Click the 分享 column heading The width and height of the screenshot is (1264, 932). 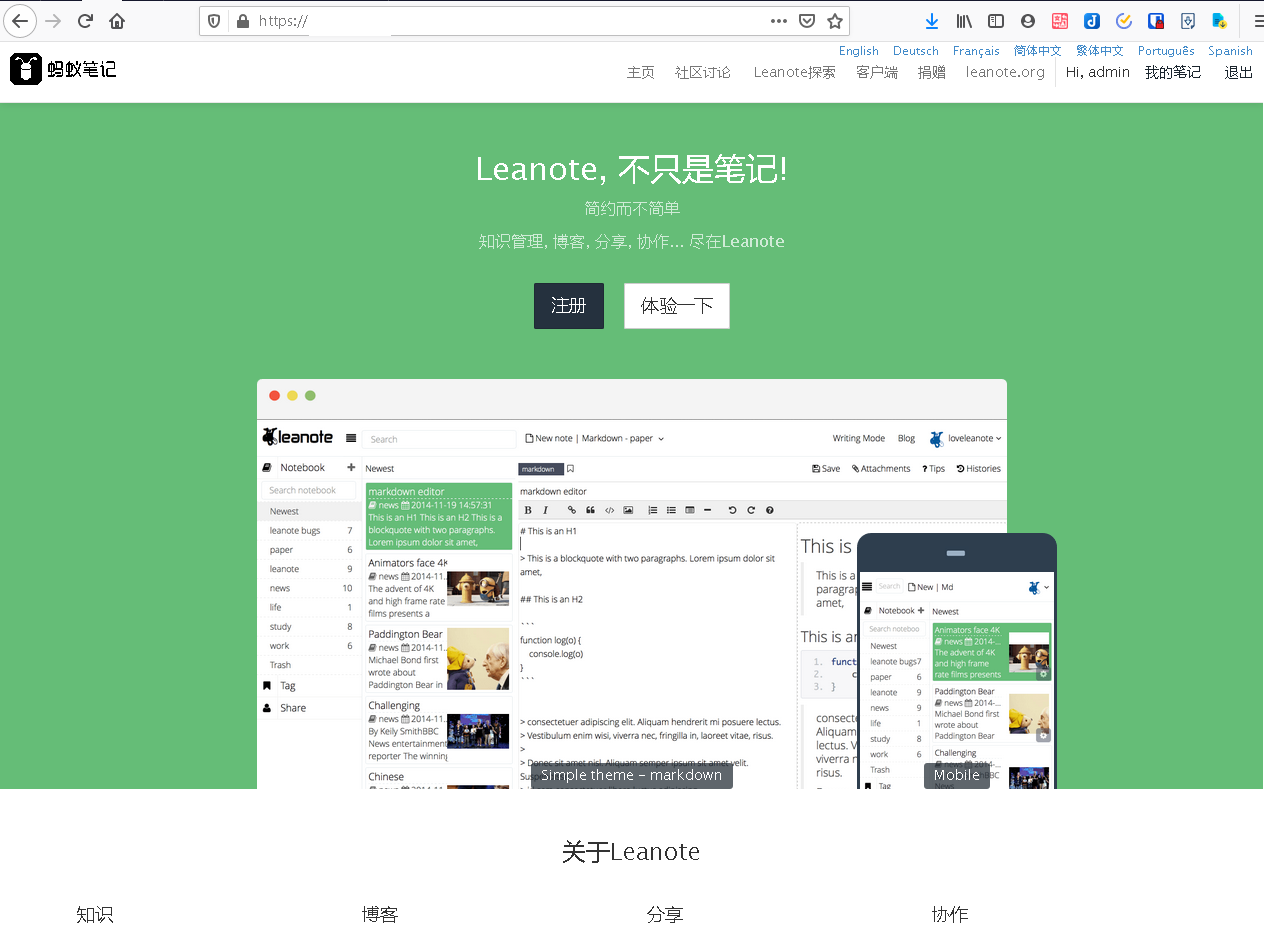point(665,915)
